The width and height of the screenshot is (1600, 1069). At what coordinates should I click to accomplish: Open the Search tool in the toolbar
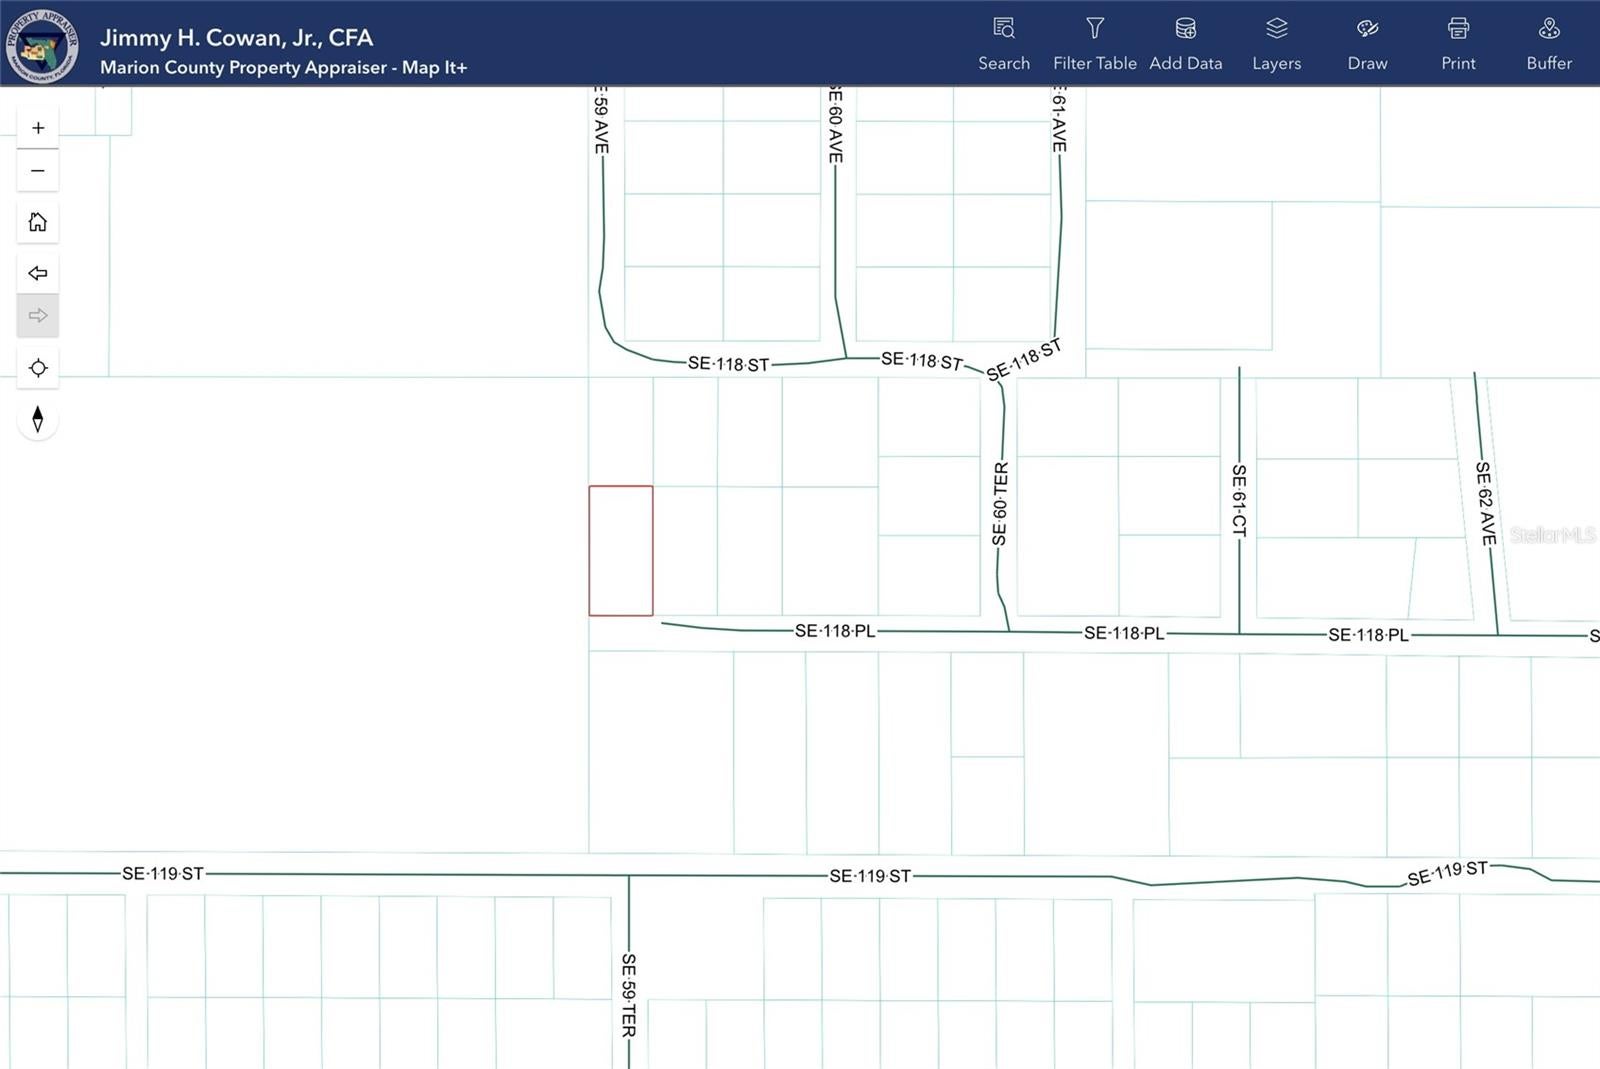click(1004, 44)
